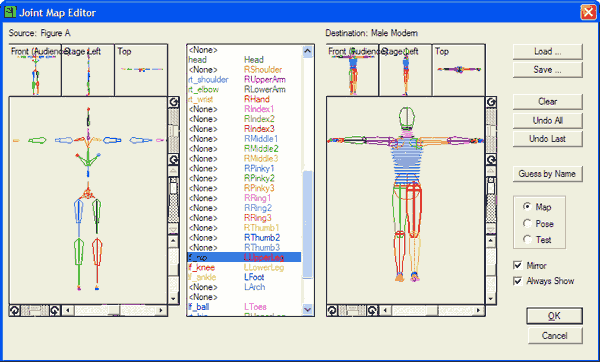Open the destination Front (Audience) thumbnail view
This screenshot has height=362, width=600.
pyautogui.click(x=352, y=70)
